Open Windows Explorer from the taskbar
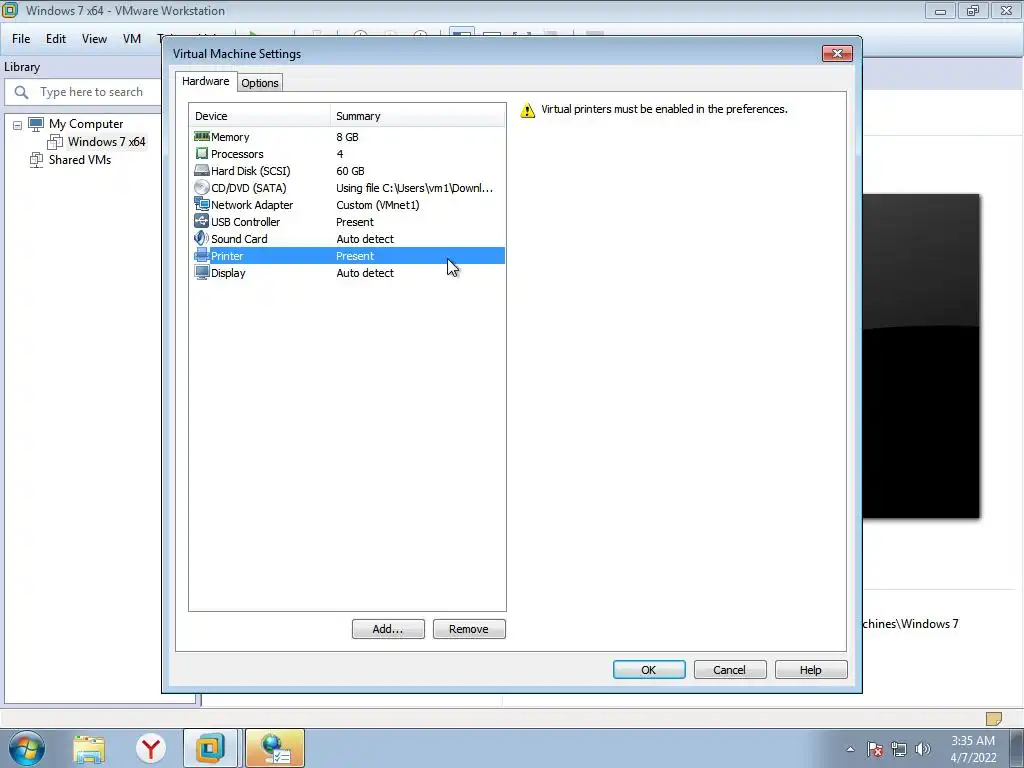Screen dimensions: 1024x768 click(x=89, y=749)
